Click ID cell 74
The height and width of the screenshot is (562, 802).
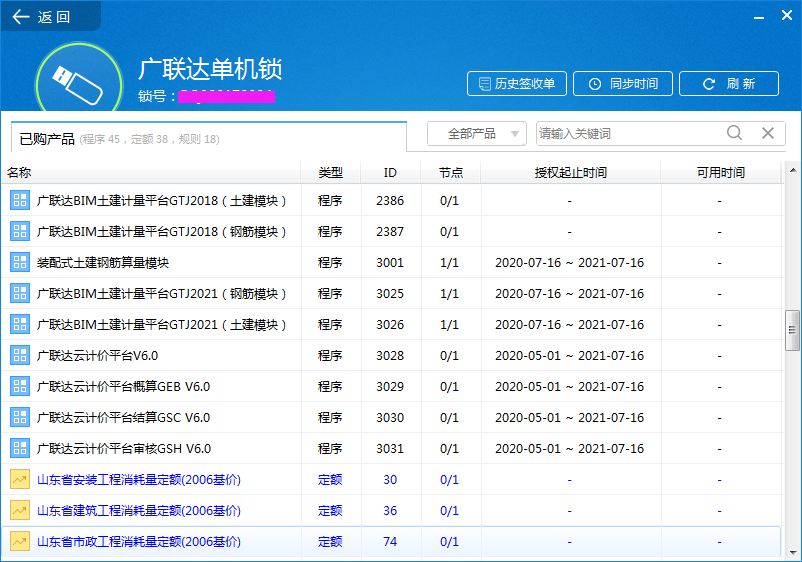point(390,542)
